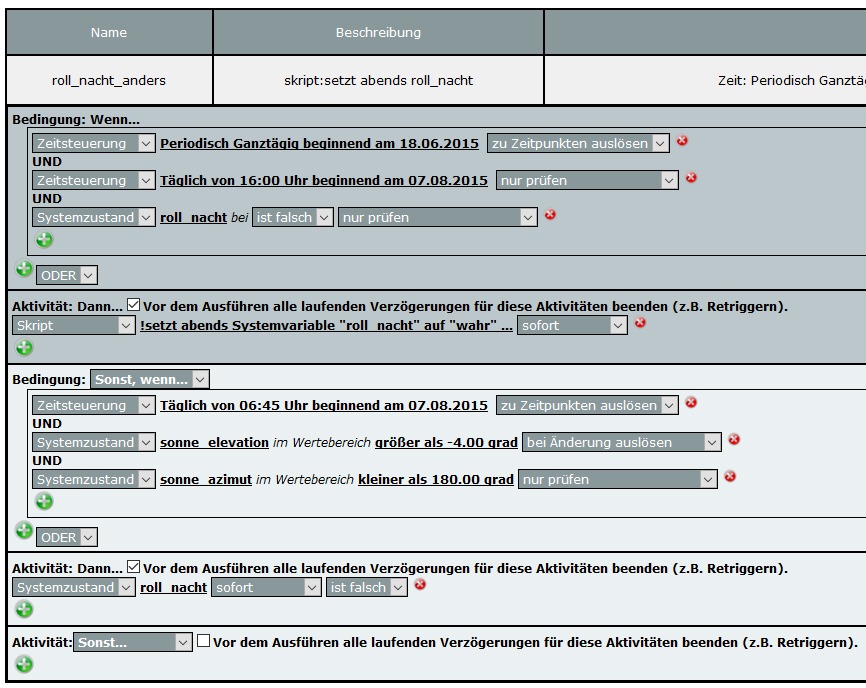866x688 pixels.
Task: Open the Skript activity type dropdown
Action: (x=73, y=326)
